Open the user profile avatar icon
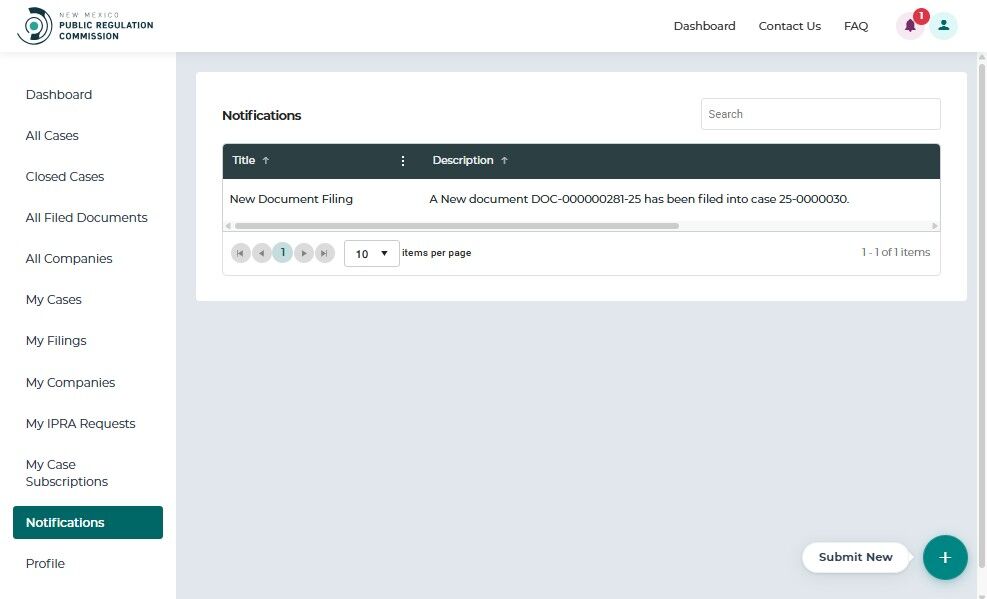The image size is (987, 599). [x=944, y=26]
